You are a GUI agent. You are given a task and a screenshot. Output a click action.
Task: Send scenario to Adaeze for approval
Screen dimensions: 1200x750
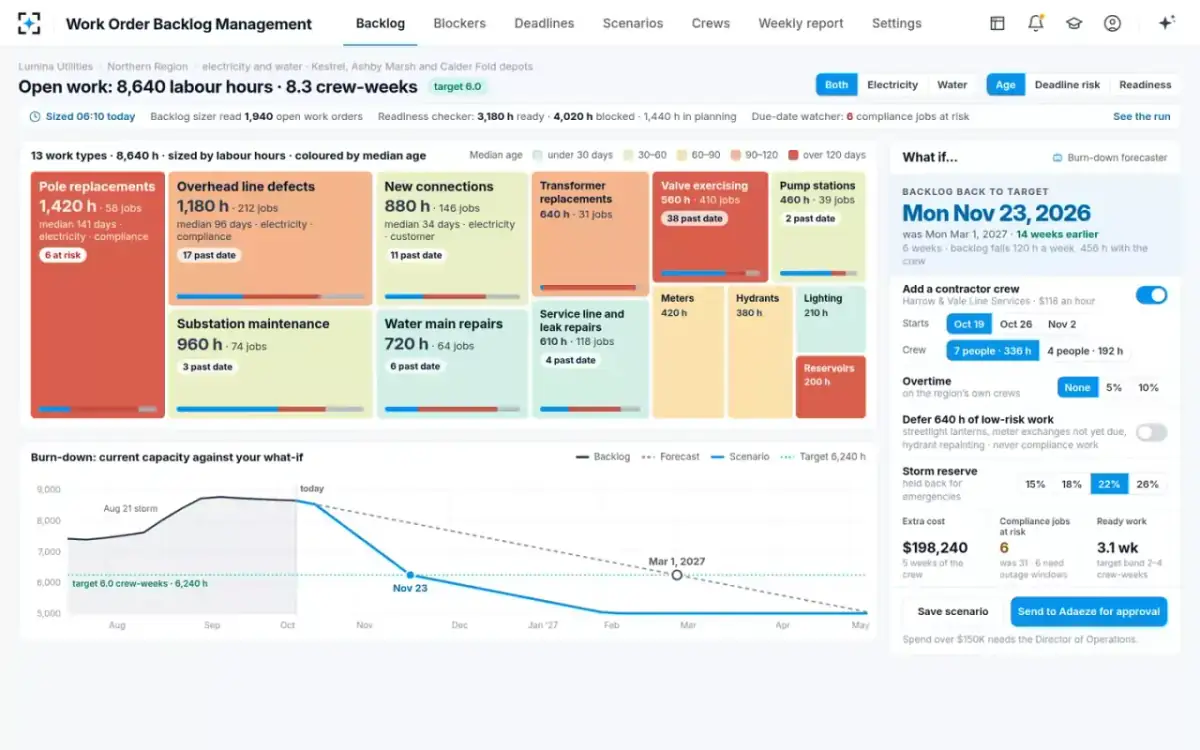[1088, 612]
